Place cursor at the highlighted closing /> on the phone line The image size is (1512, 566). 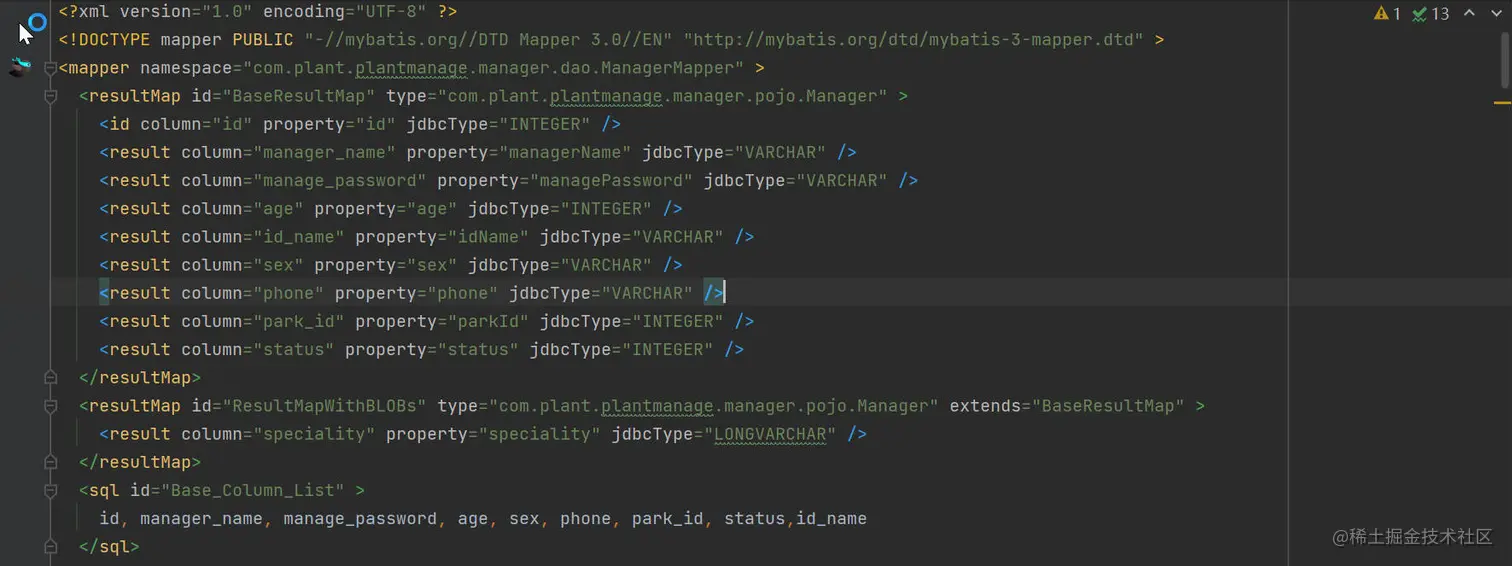pyautogui.click(x=714, y=293)
